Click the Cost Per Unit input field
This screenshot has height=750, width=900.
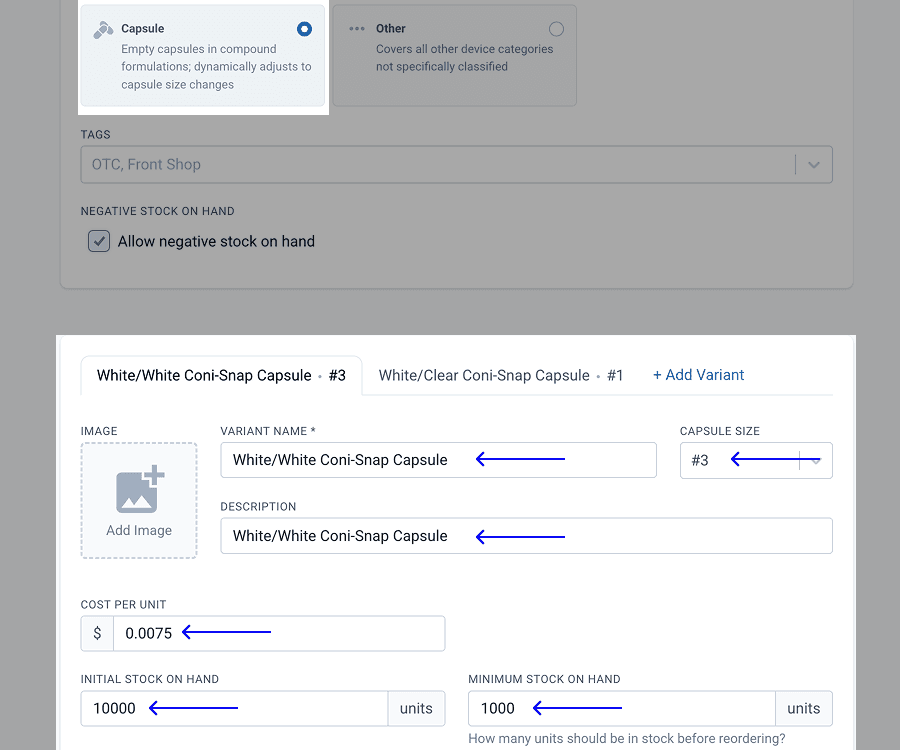coord(279,634)
